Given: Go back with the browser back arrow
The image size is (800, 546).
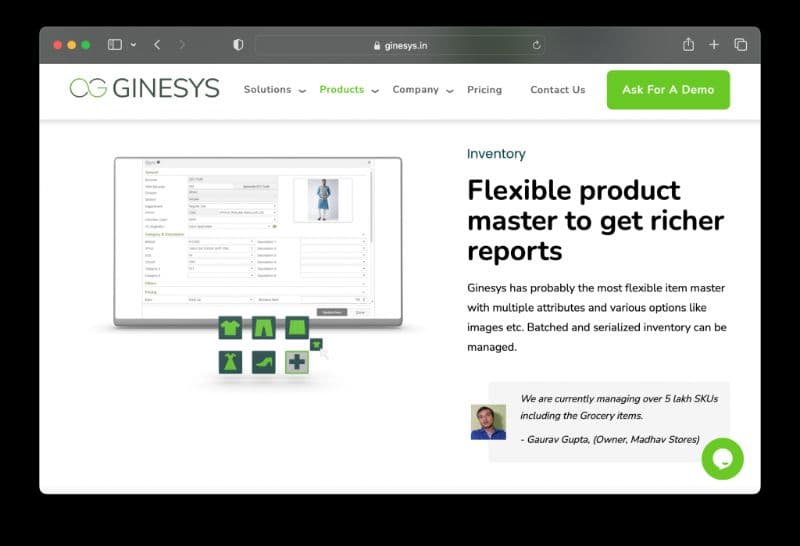Looking at the screenshot, I should point(157,45).
